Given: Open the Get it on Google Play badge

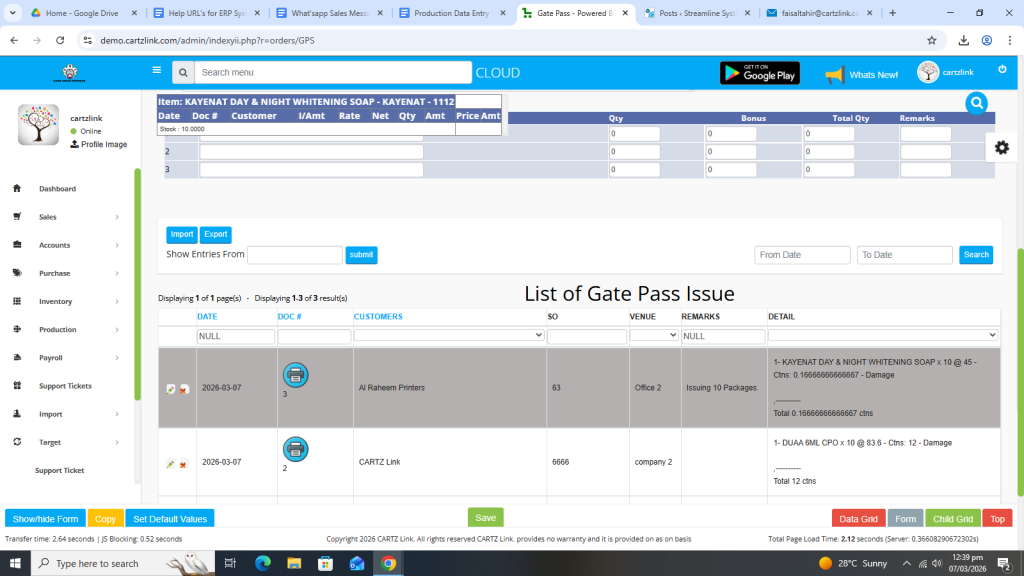Looking at the screenshot, I should coord(759,73).
